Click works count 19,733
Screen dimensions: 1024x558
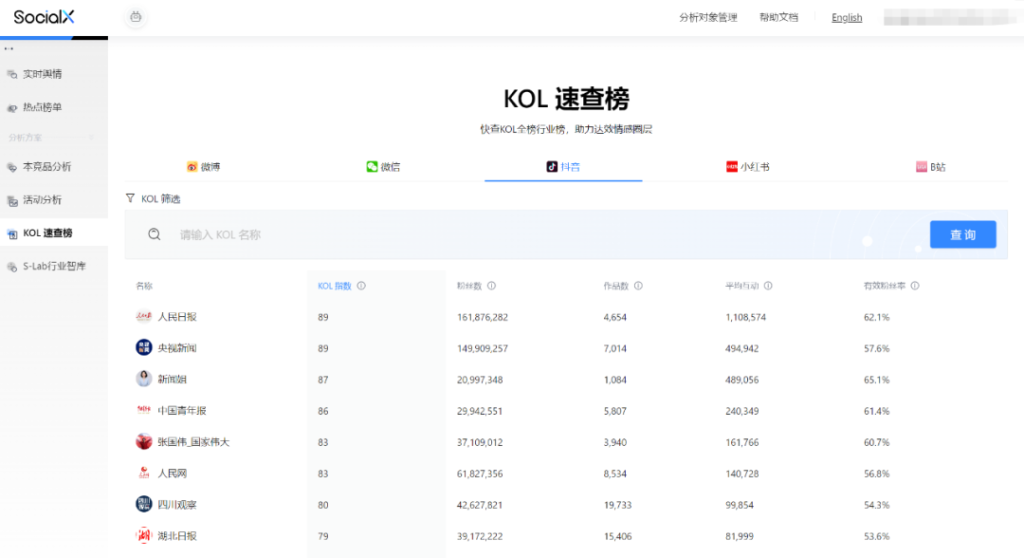click(617, 505)
